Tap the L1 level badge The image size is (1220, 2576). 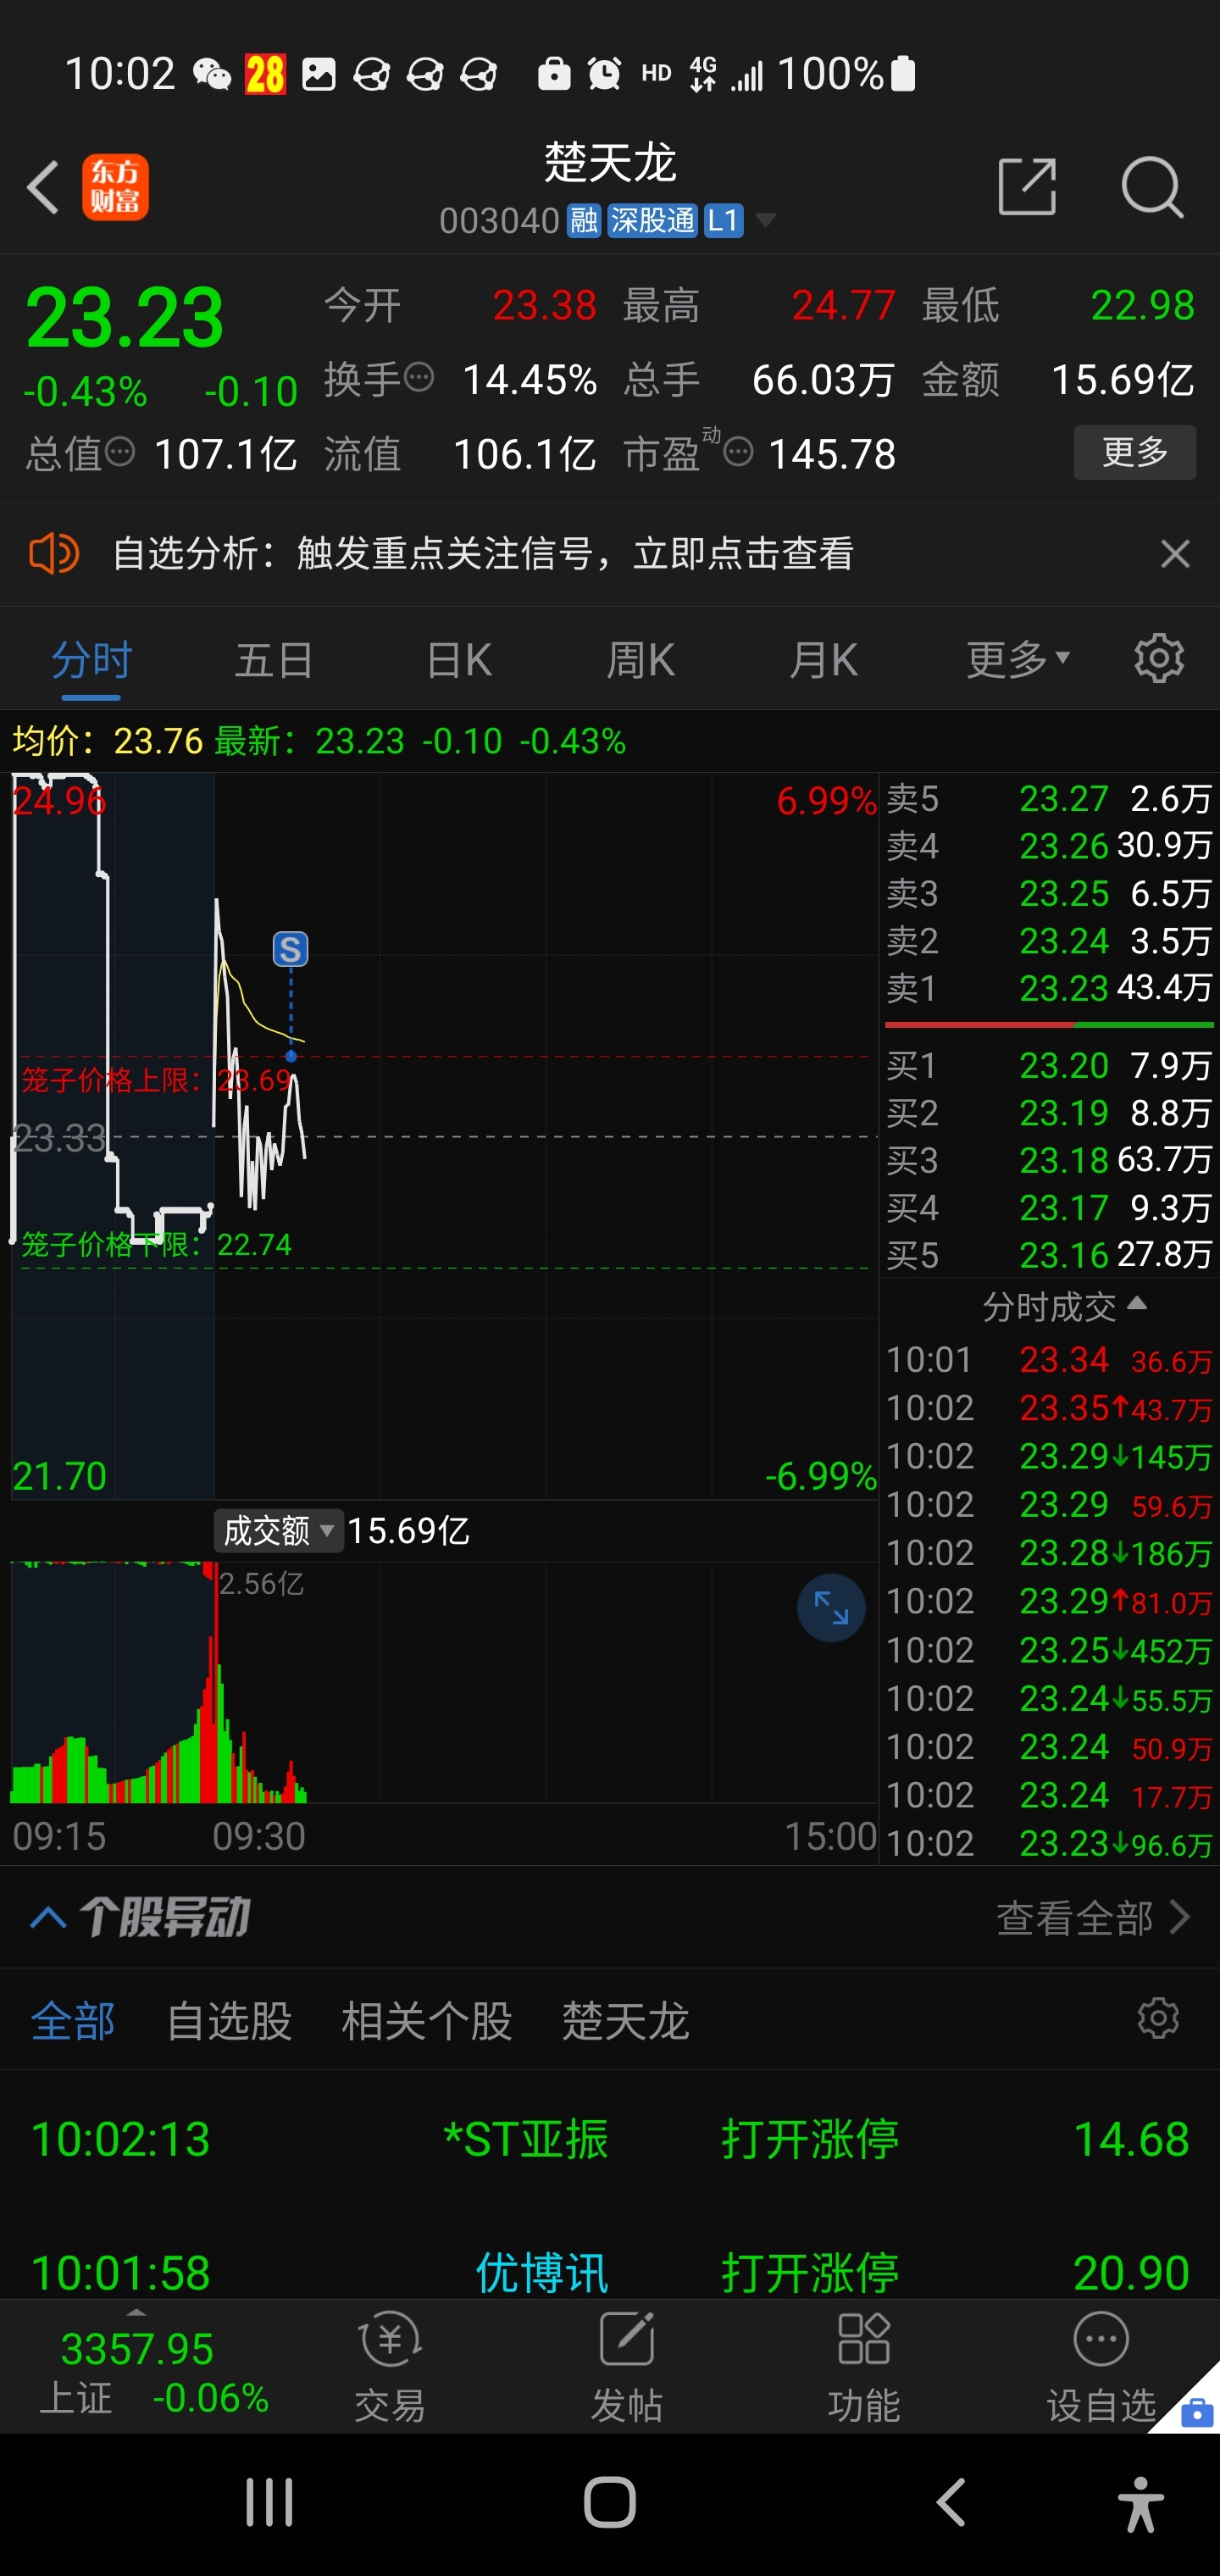723,220
